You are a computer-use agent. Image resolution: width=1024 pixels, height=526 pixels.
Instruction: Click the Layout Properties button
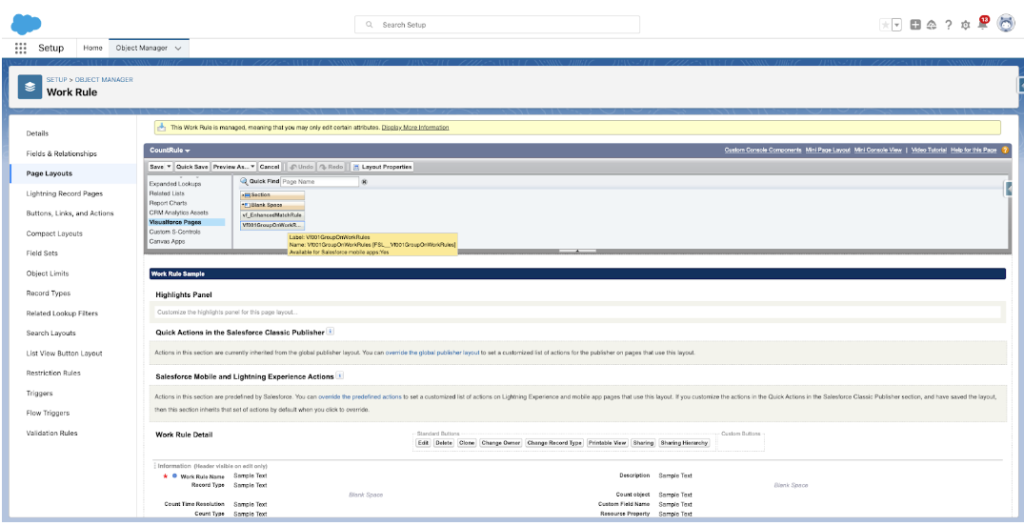[x=382, y=167]
